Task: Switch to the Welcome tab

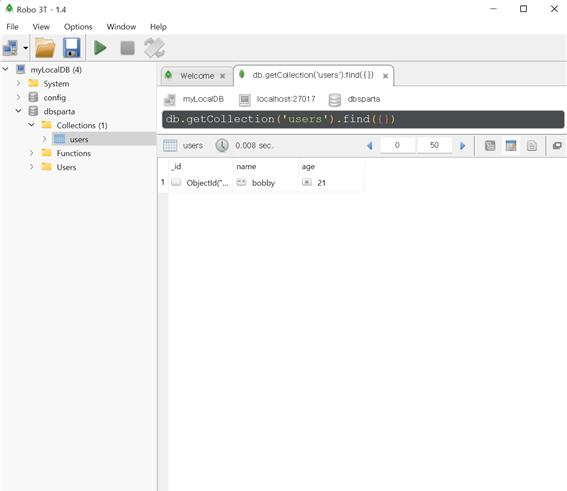Action: (197, 76)
